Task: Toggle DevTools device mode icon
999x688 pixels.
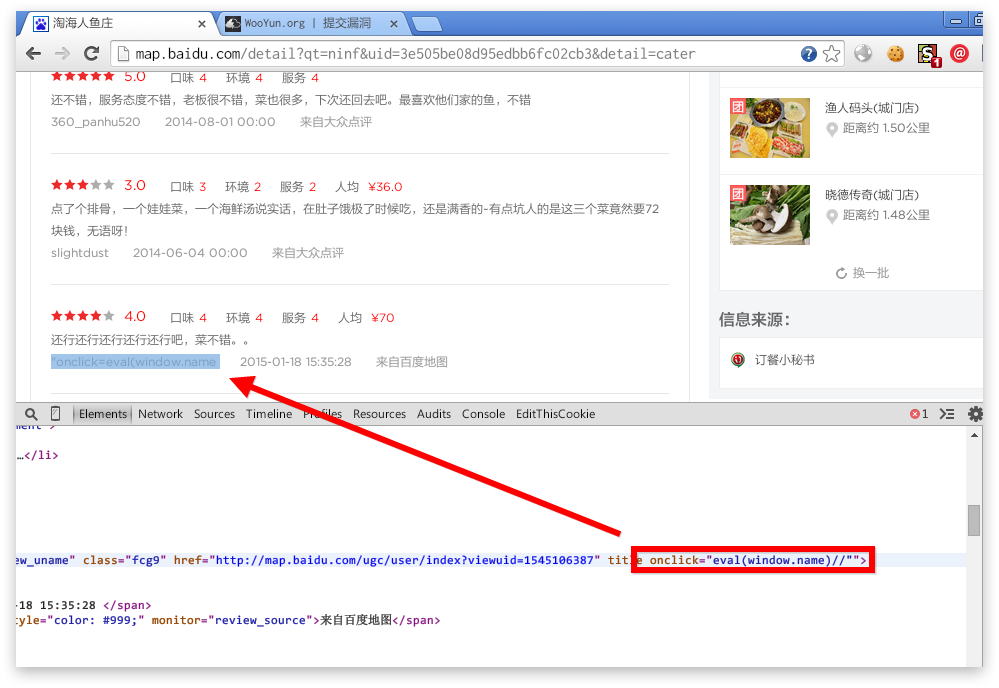Action: [x=55, y=414]
